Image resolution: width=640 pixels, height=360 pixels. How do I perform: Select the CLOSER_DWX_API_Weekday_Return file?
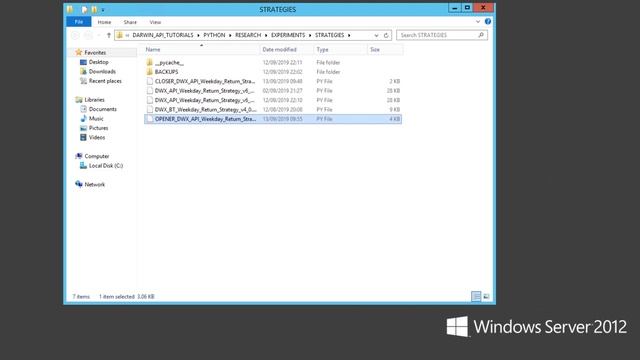(273, 81)
